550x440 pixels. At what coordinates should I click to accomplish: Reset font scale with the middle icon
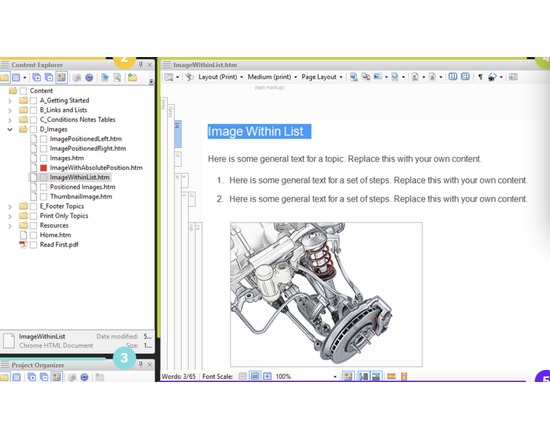(x=255, y=376)
